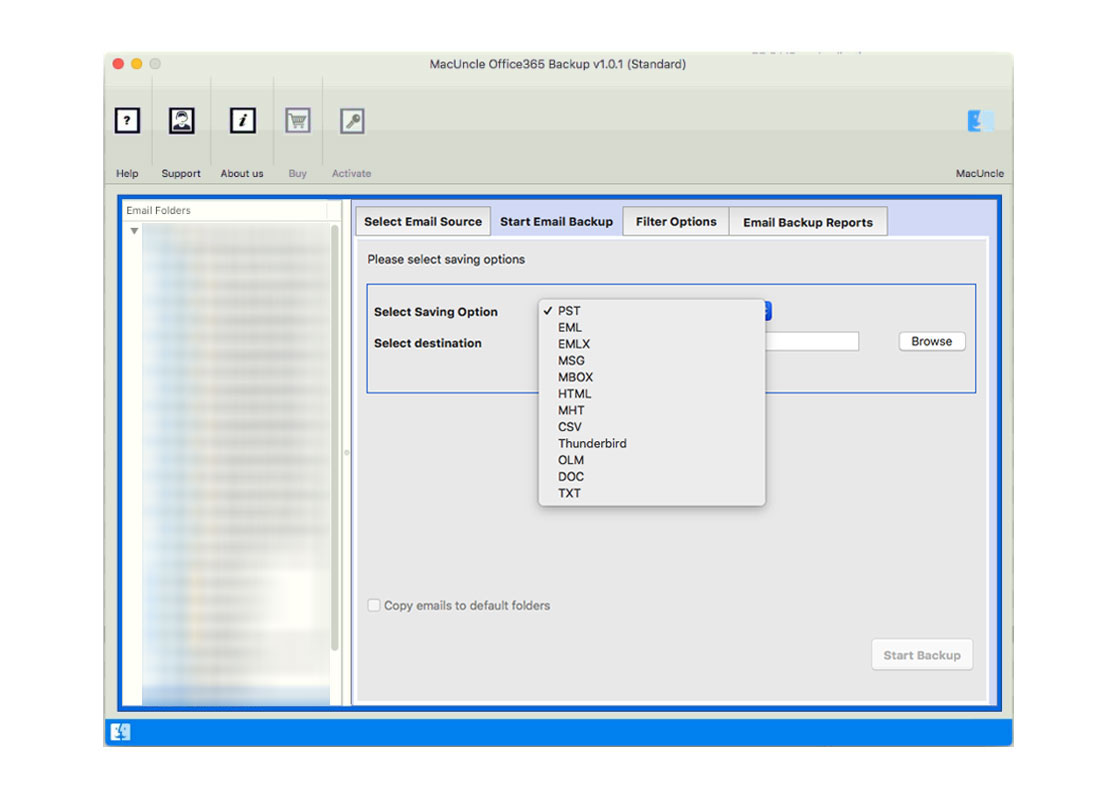
Task: Choose Thunderbird as the export format
Action: tap(592, 443)
